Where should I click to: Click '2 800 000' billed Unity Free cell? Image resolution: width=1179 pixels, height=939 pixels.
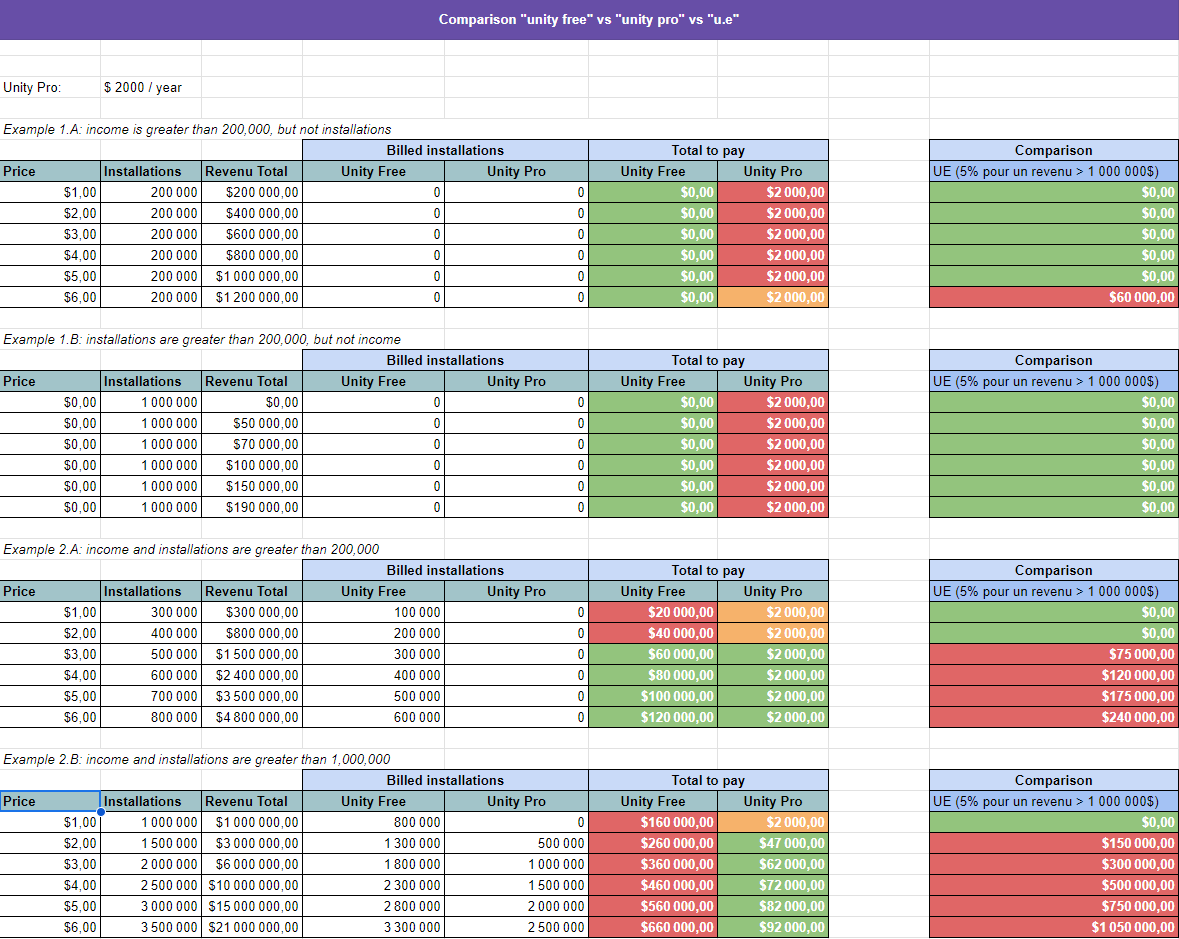pyautogui.click(x=373, y=907)
